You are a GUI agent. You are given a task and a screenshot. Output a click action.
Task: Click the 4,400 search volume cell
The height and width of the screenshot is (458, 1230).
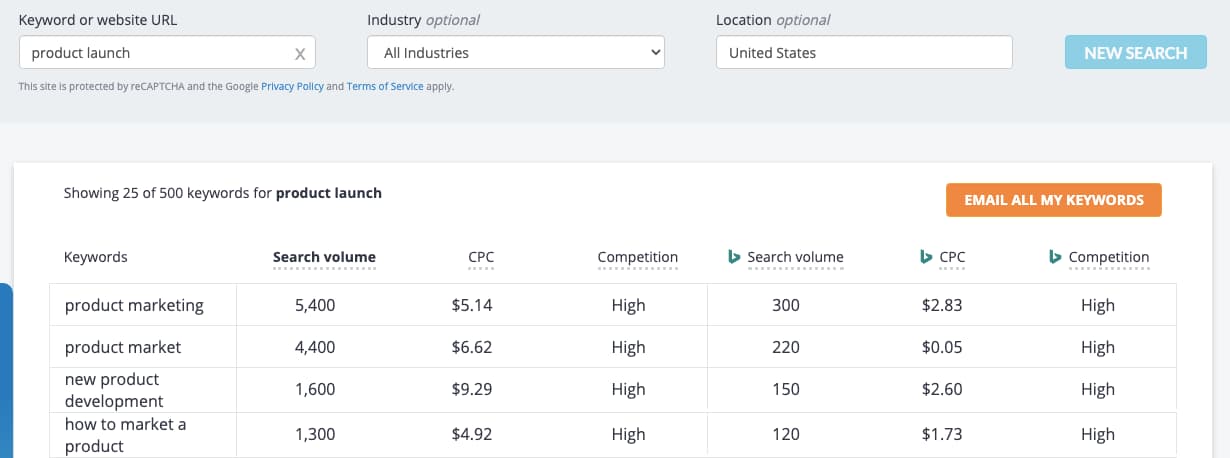click(x=315, y=347)
